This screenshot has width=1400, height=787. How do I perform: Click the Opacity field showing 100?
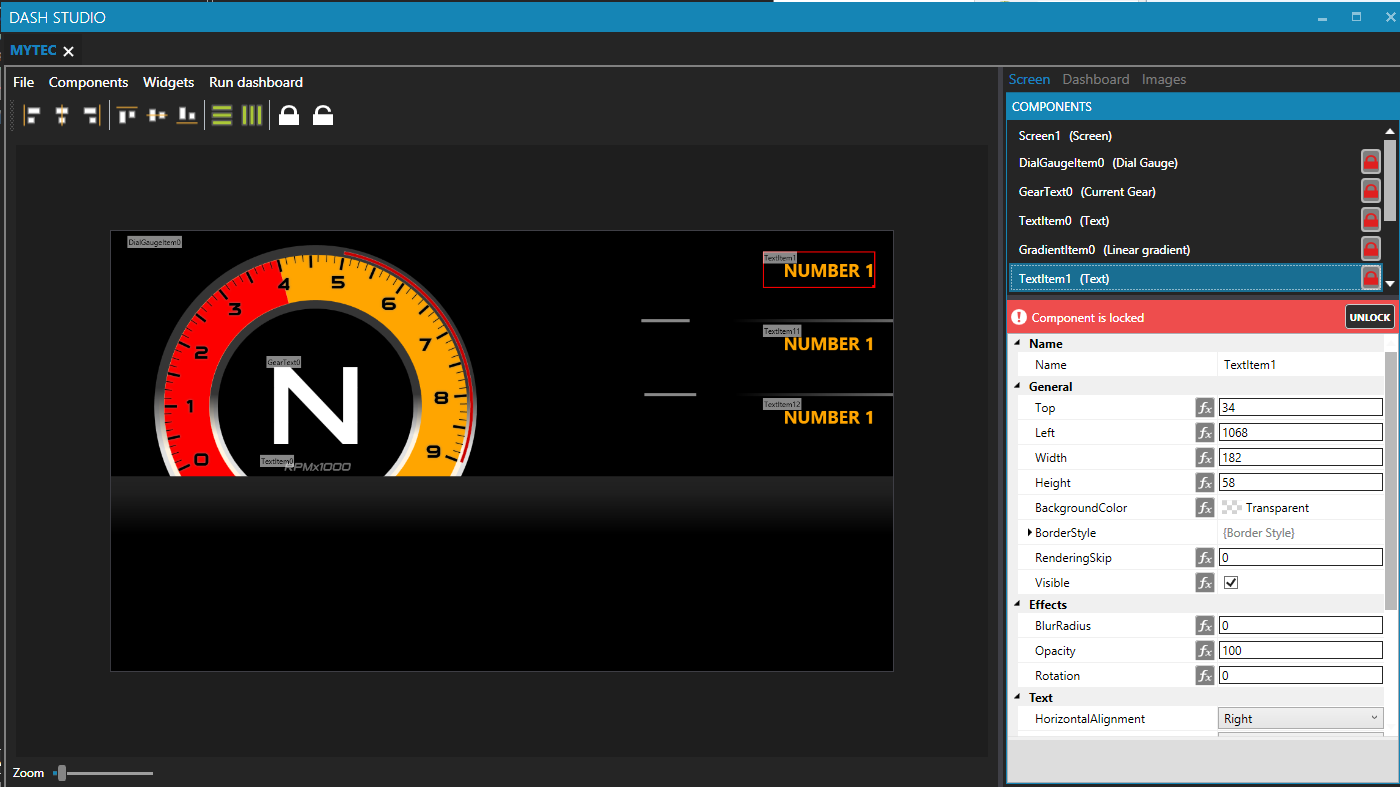tap(1300, 651)
